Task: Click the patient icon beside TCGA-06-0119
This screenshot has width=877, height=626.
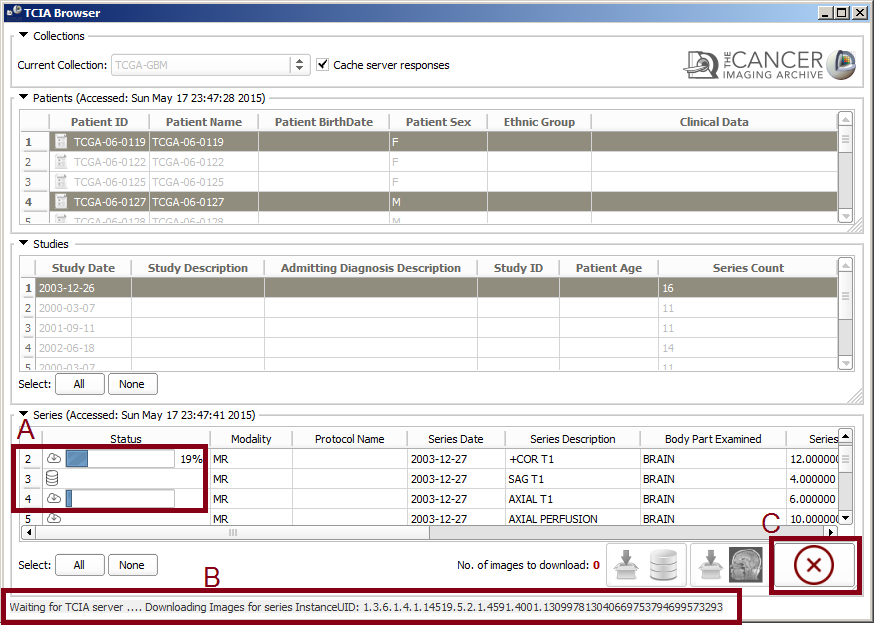Action: click(x=61, y=142)
